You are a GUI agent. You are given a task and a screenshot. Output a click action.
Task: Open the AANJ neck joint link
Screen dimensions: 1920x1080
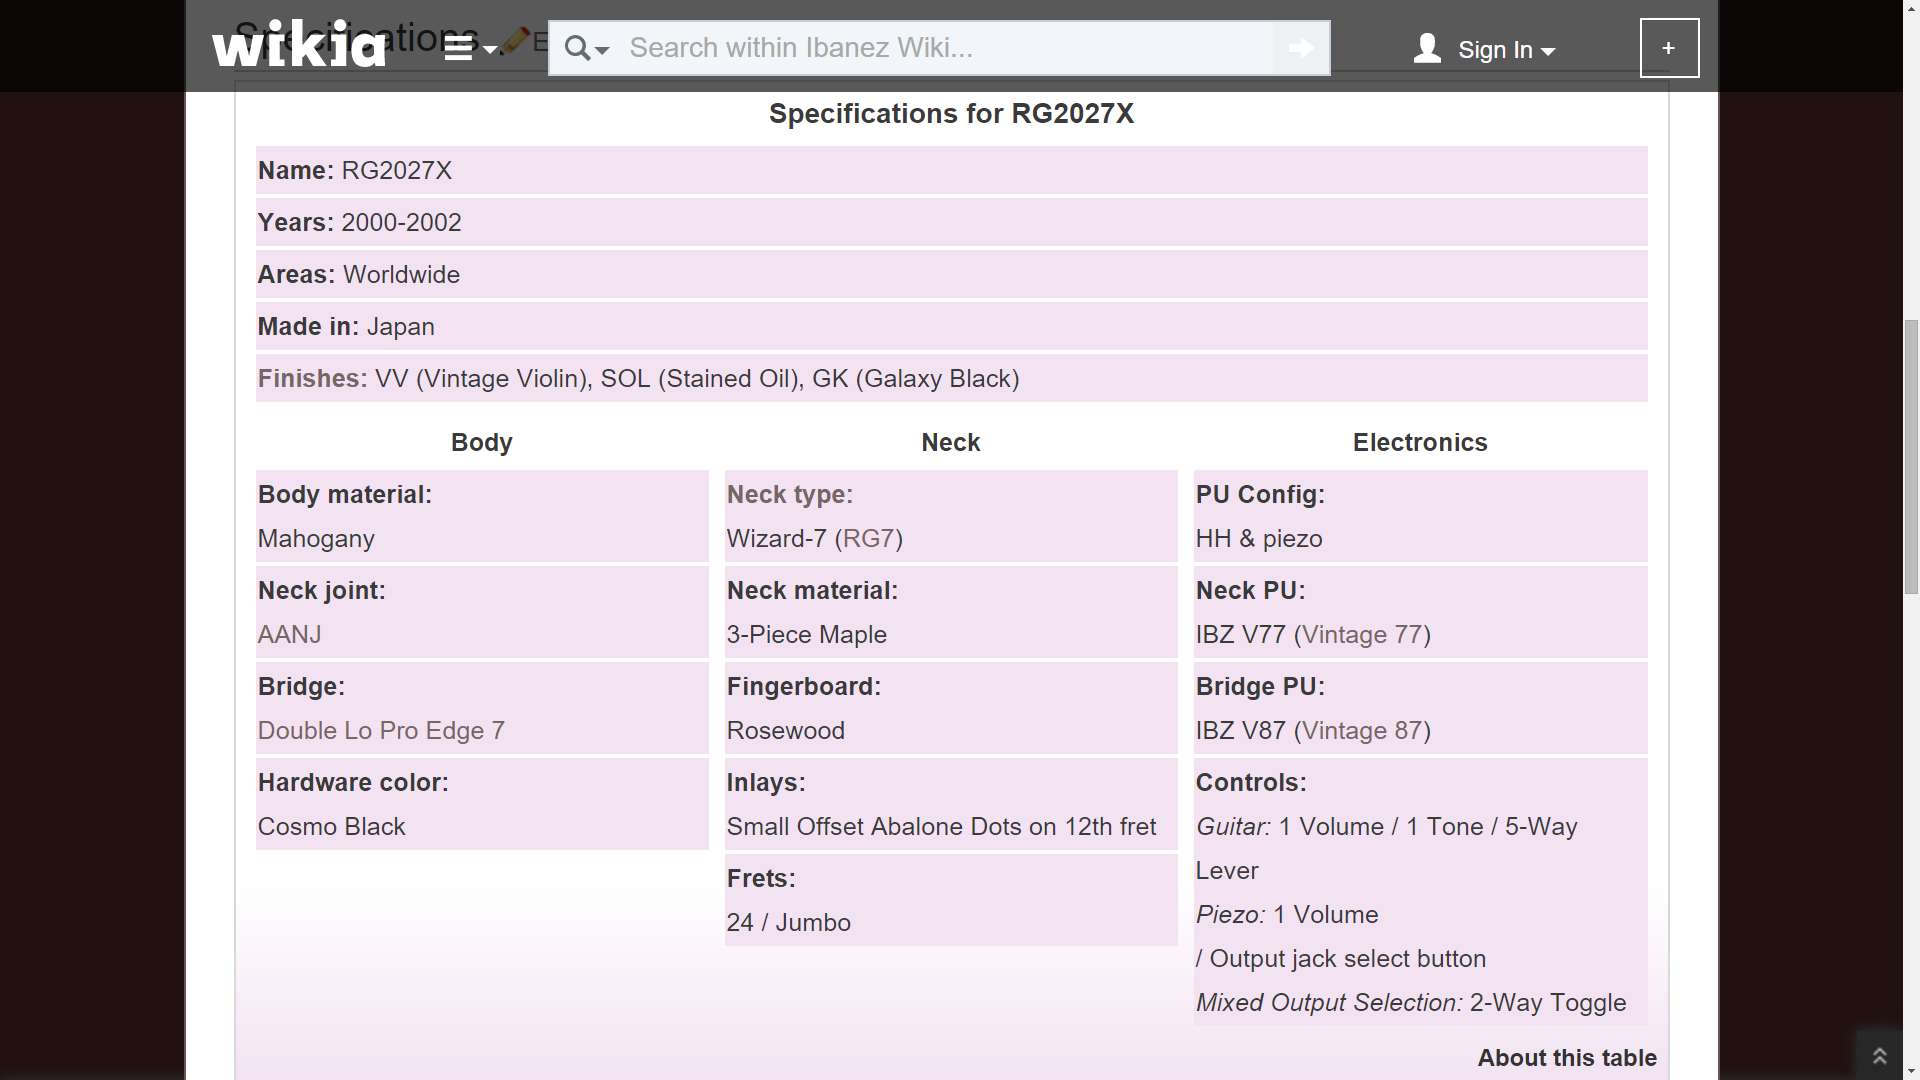coord(289,635)
